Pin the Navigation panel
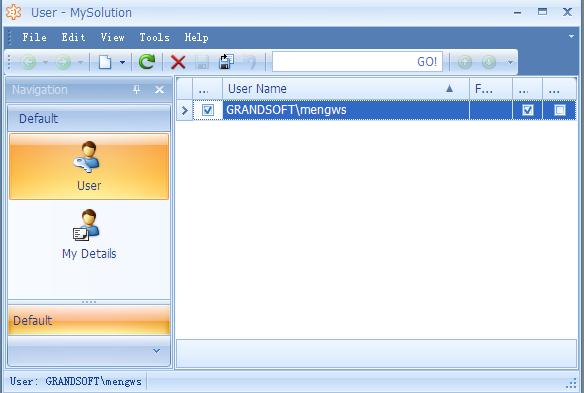Screen dimensions: 584x393 [x=137, y=89]
